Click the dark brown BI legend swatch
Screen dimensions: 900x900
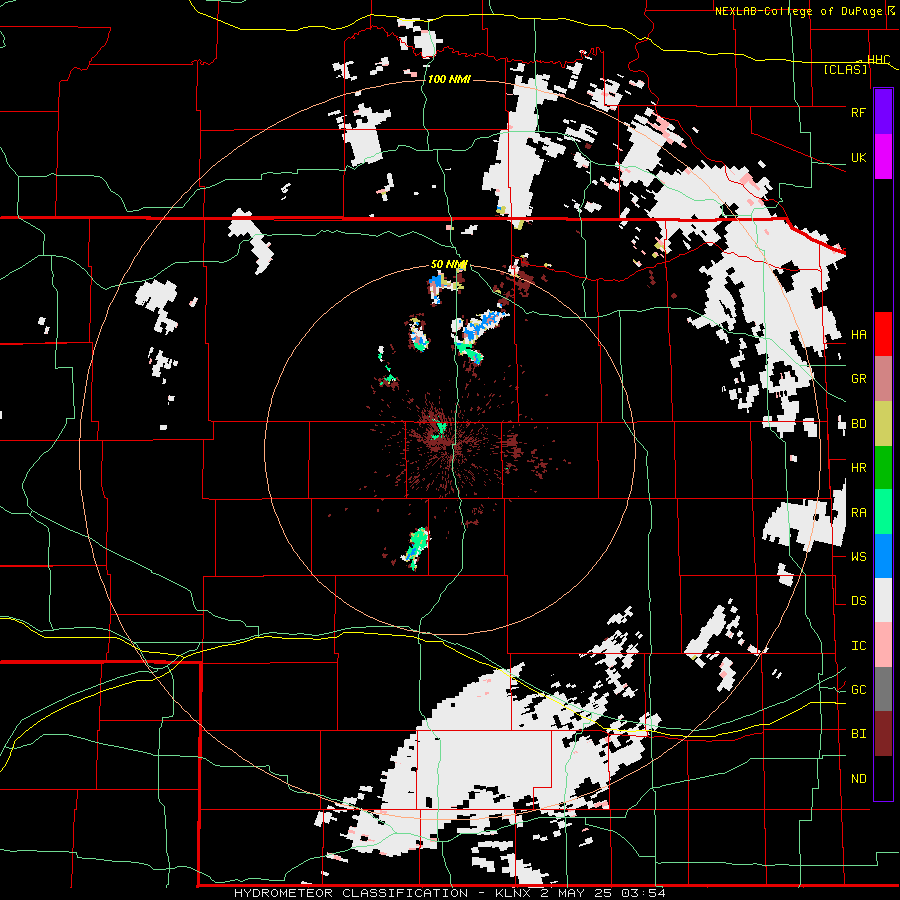click(x=883, y=734)
